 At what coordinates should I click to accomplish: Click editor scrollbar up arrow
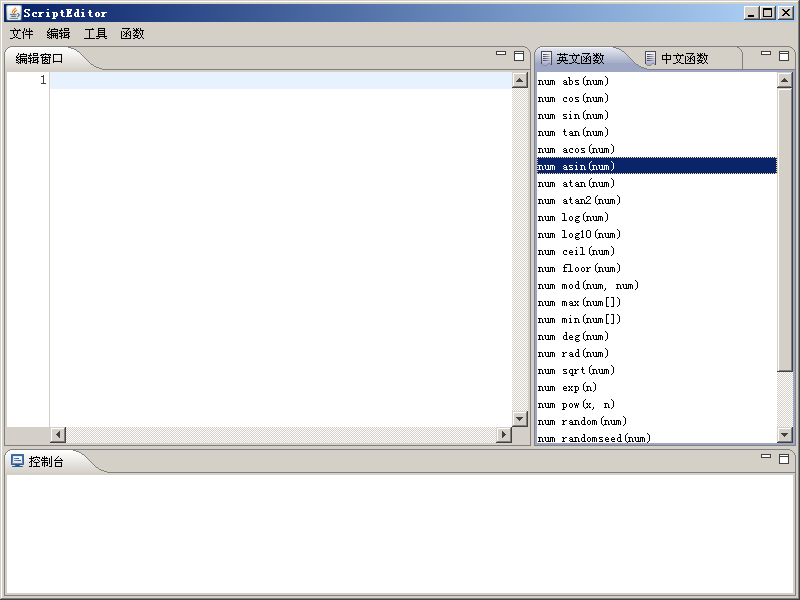tap(519, 80)
